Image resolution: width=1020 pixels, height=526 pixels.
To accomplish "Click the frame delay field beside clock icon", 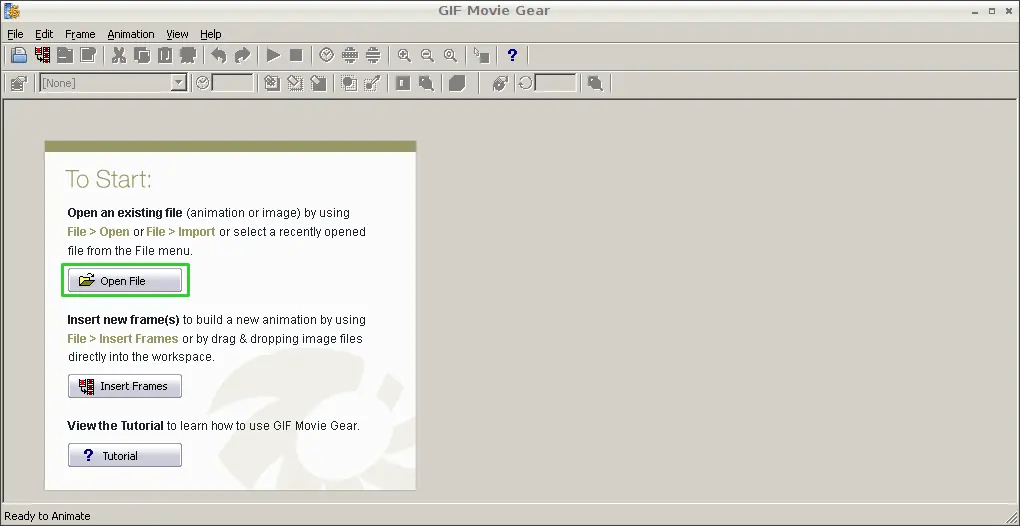I will click(233, 83).
